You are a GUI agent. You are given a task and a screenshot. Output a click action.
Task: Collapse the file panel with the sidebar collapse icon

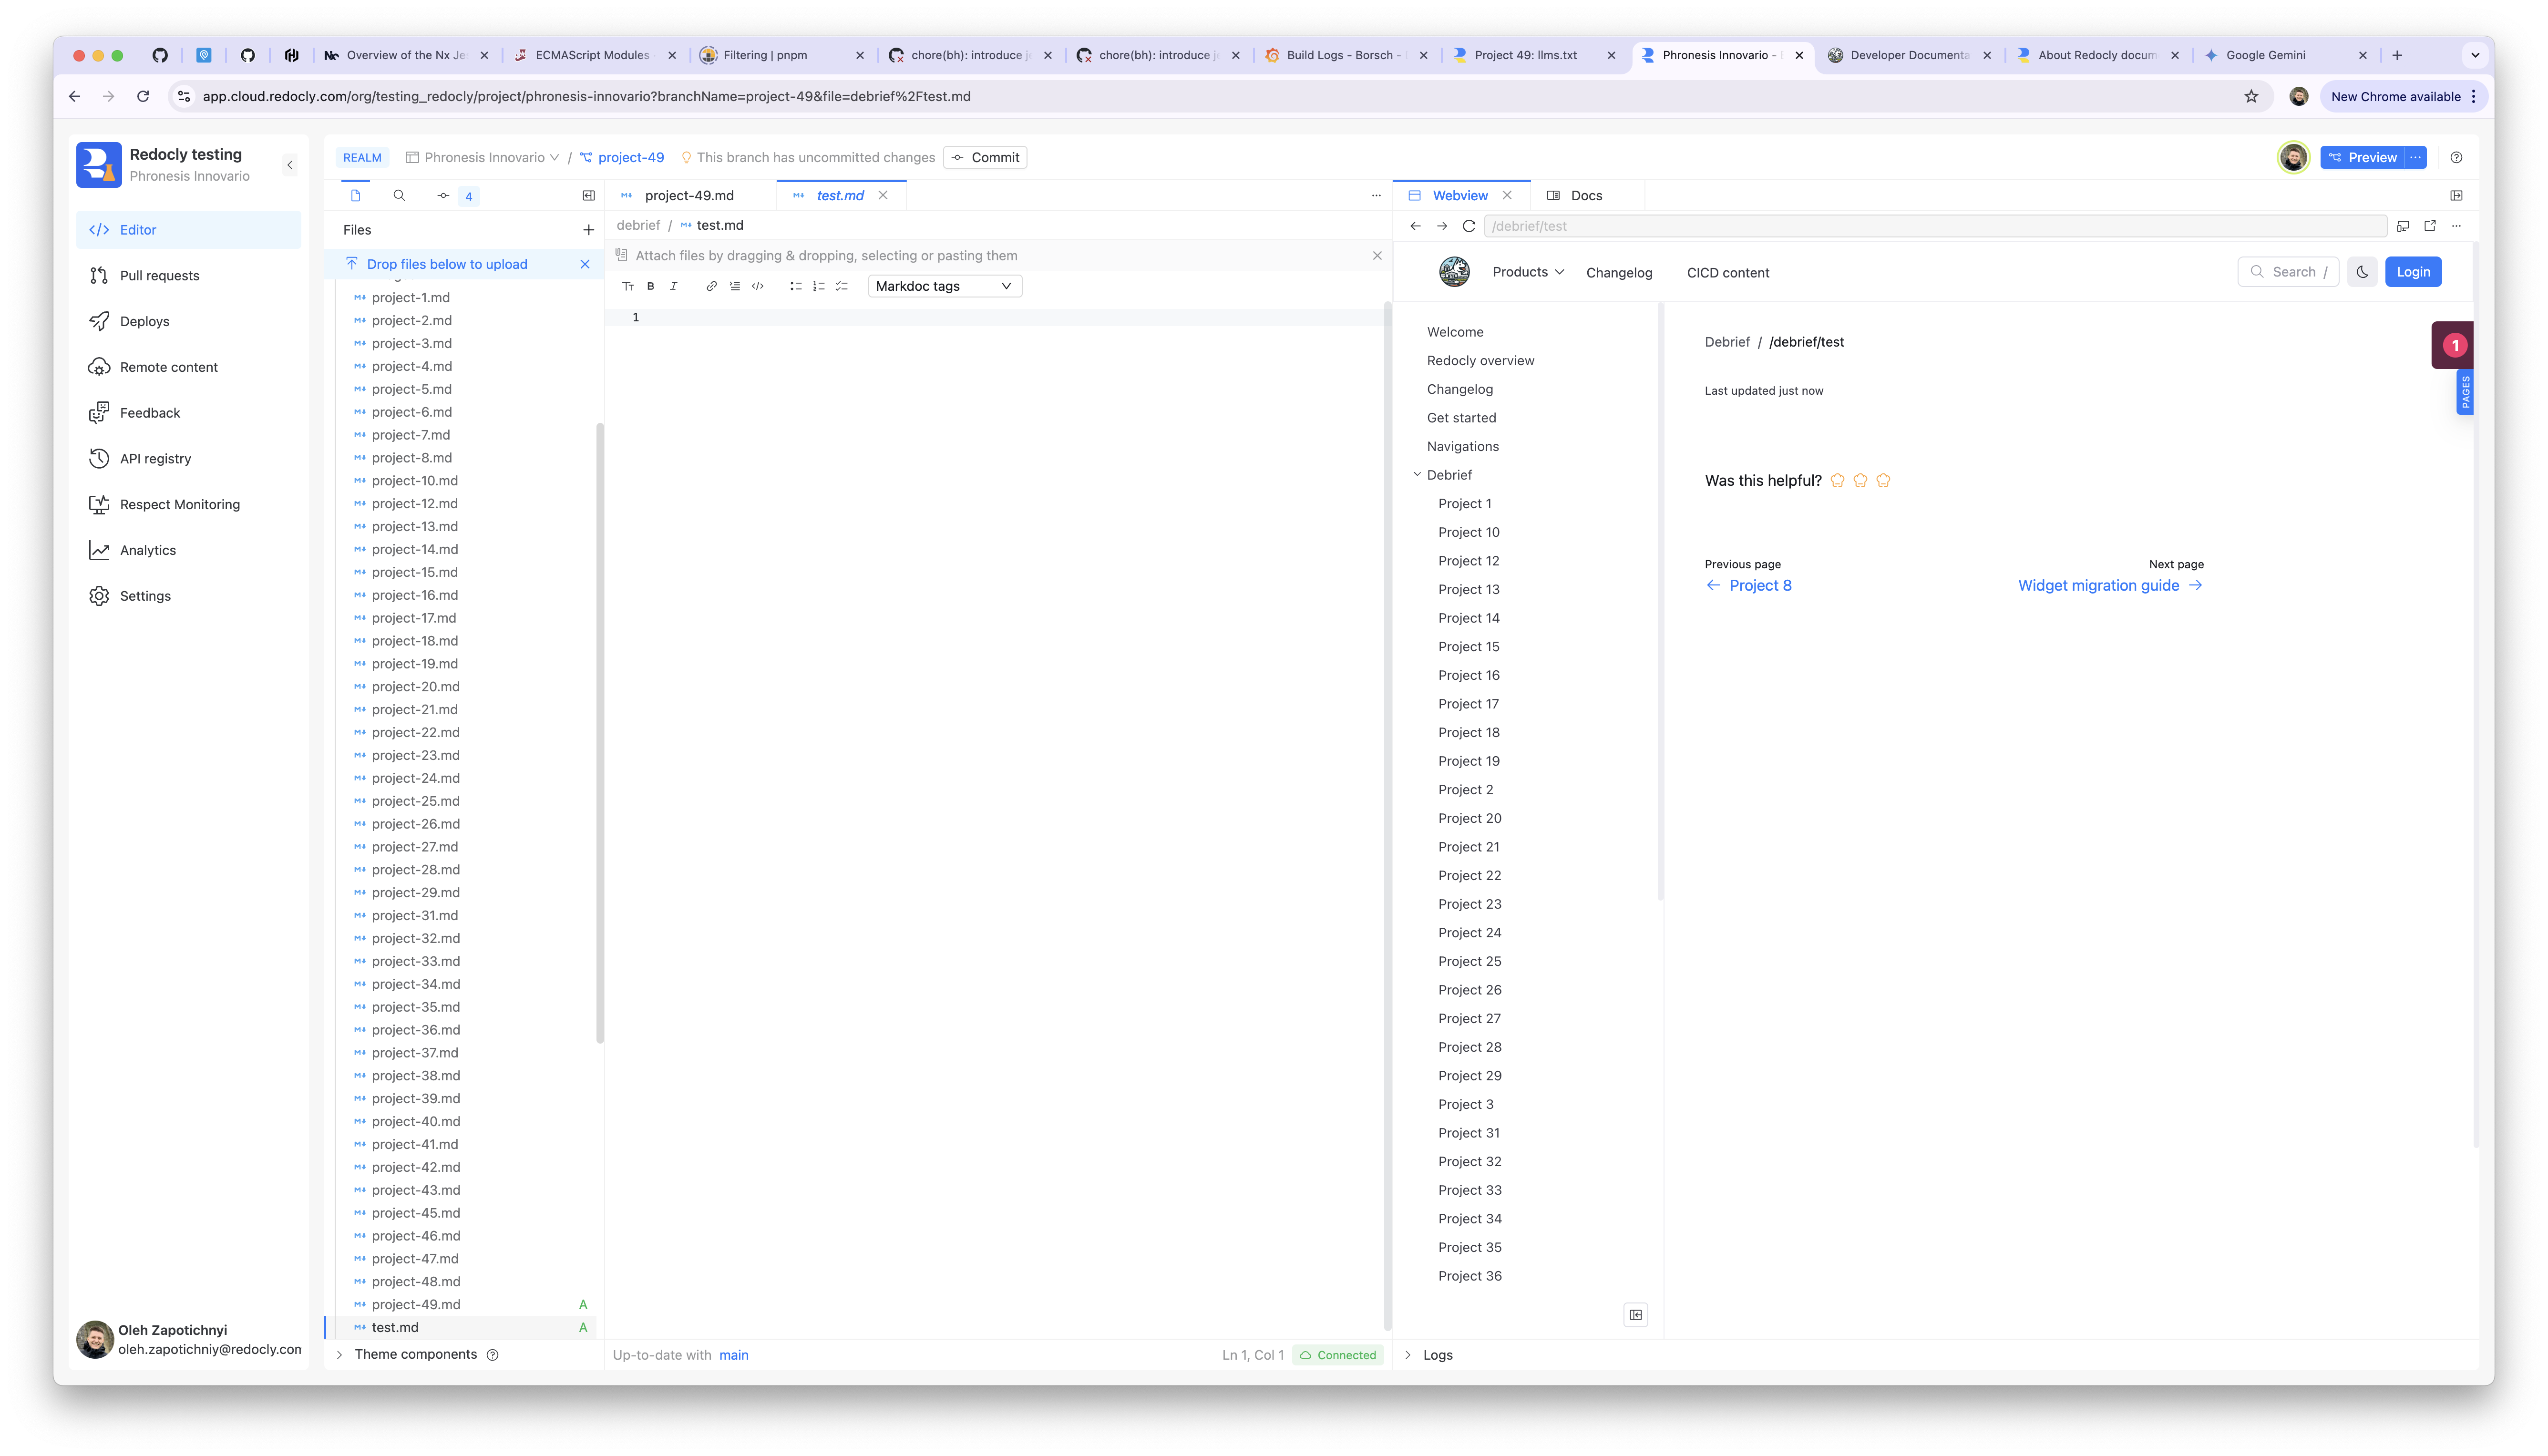589,196
